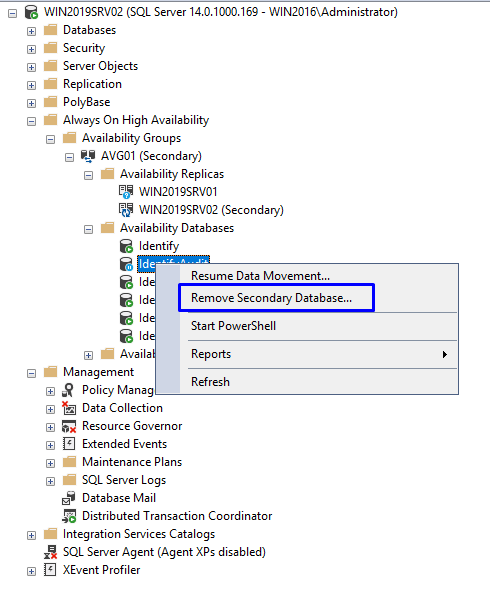Expand the Data Collection node
This screenshot has height=596, width=490.
click(51, 409)
